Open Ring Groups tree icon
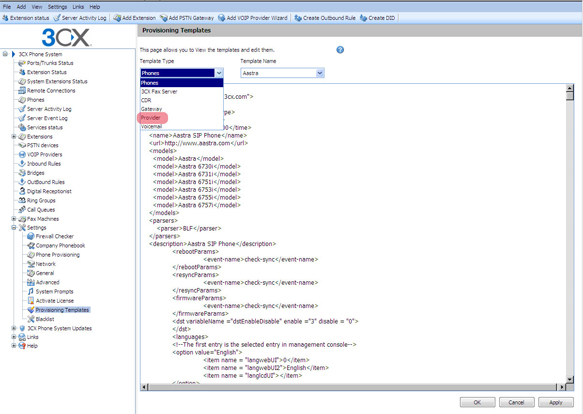 coord(22,200)
